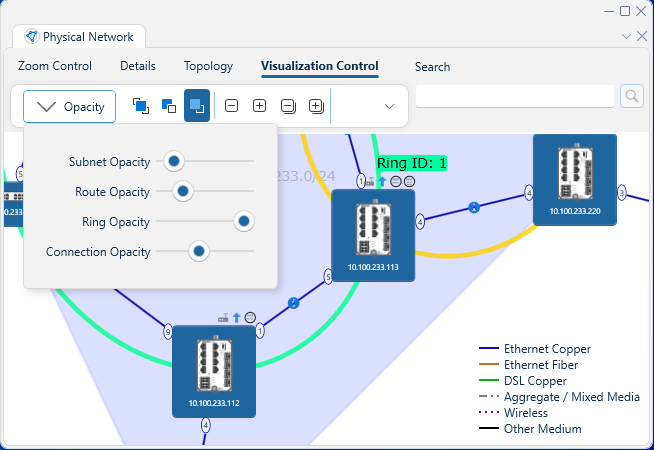Switch to Zoom Control tab
Image resolution: width=654 pixels, height=450 pixels.
(55, 66)
